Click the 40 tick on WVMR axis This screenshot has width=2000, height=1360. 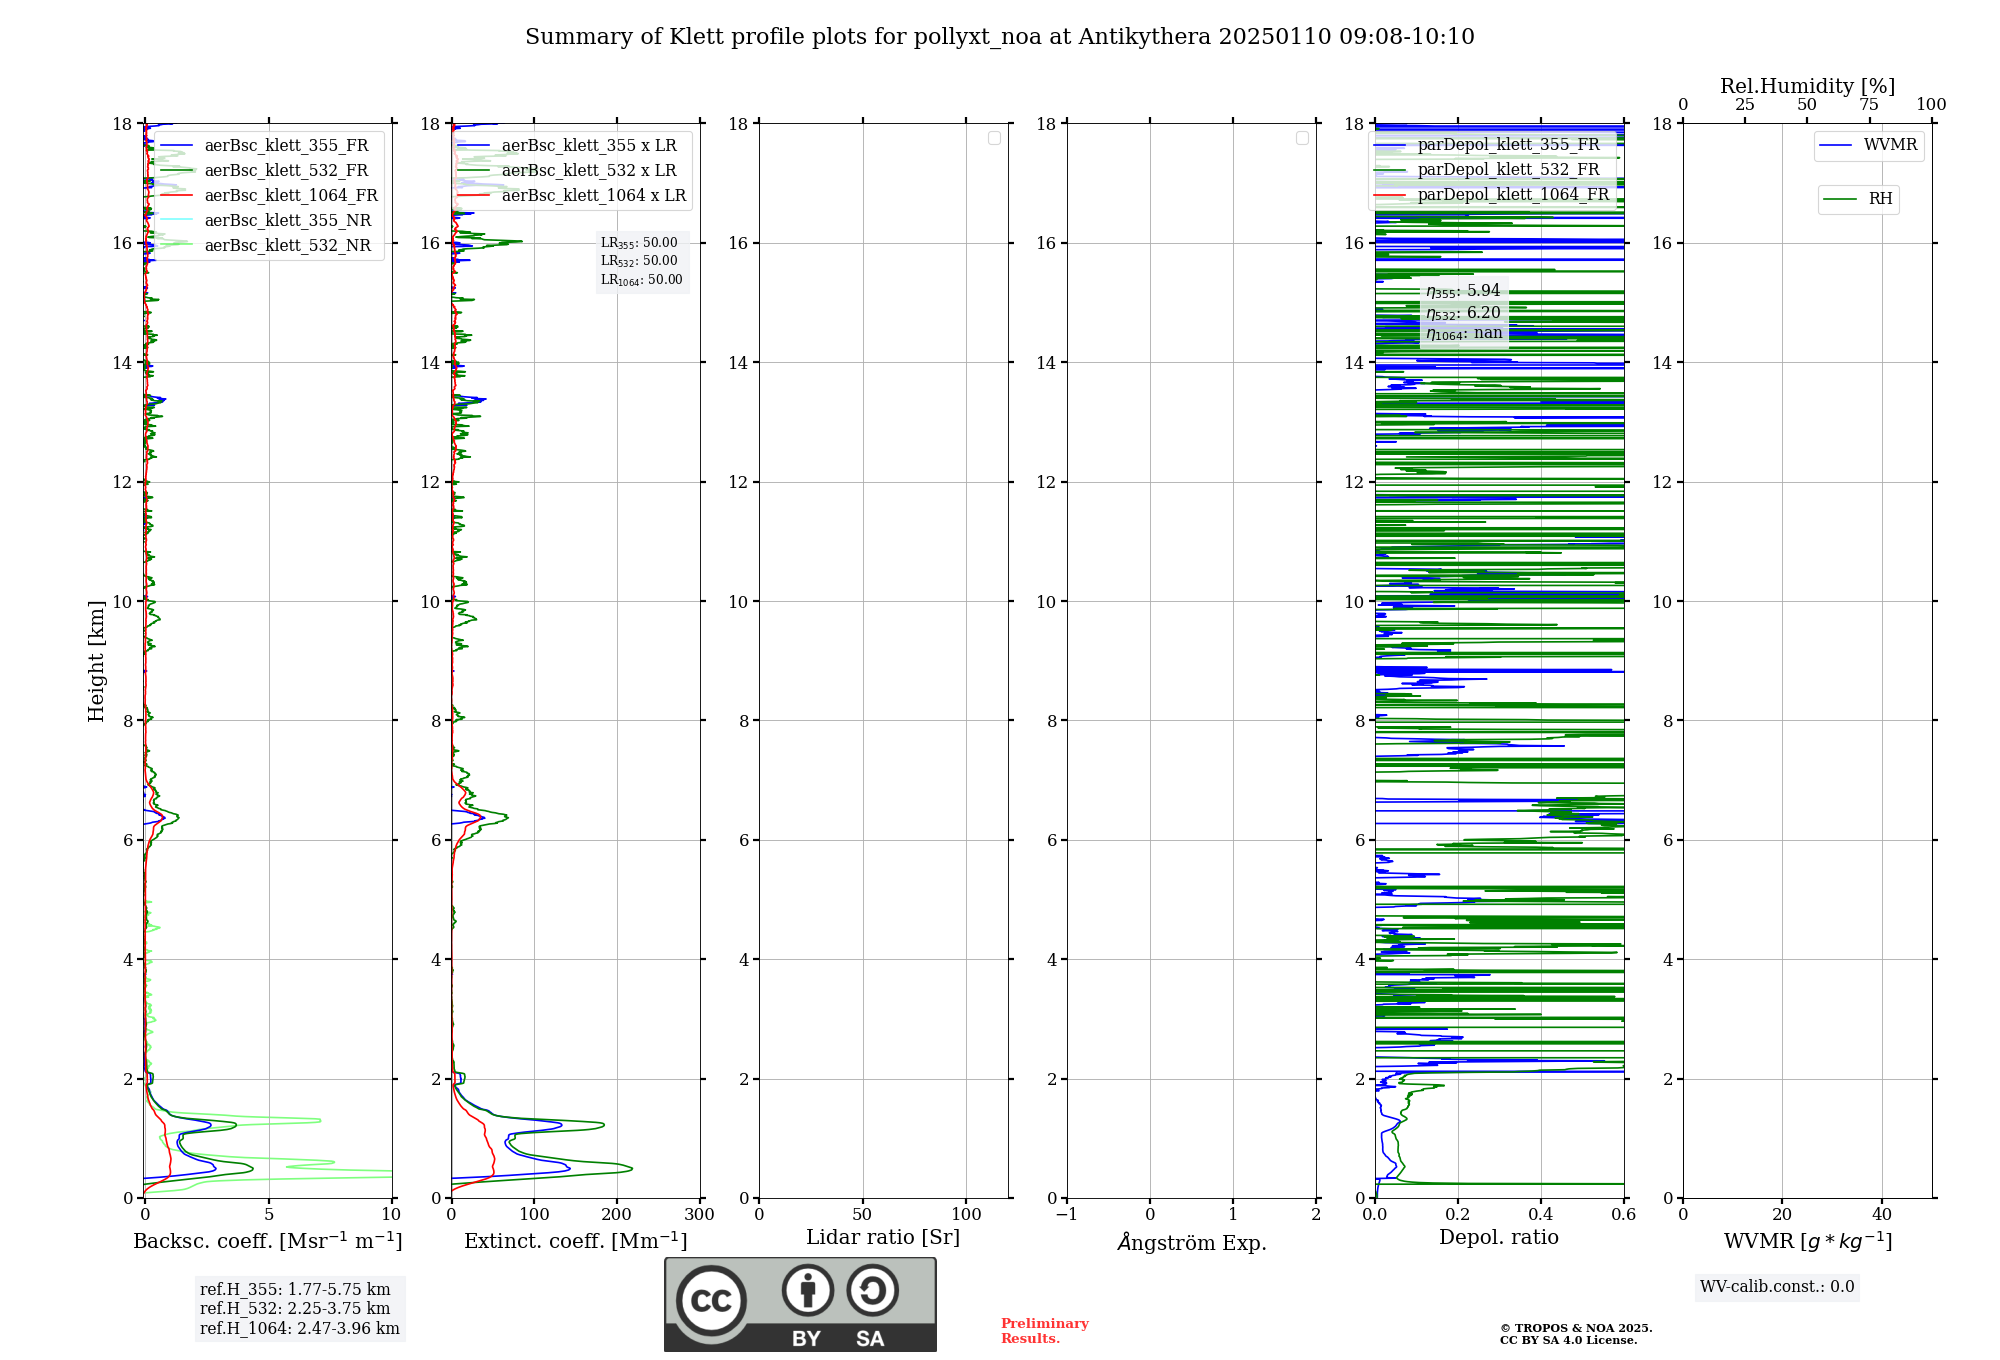tap(1881, 1215)
